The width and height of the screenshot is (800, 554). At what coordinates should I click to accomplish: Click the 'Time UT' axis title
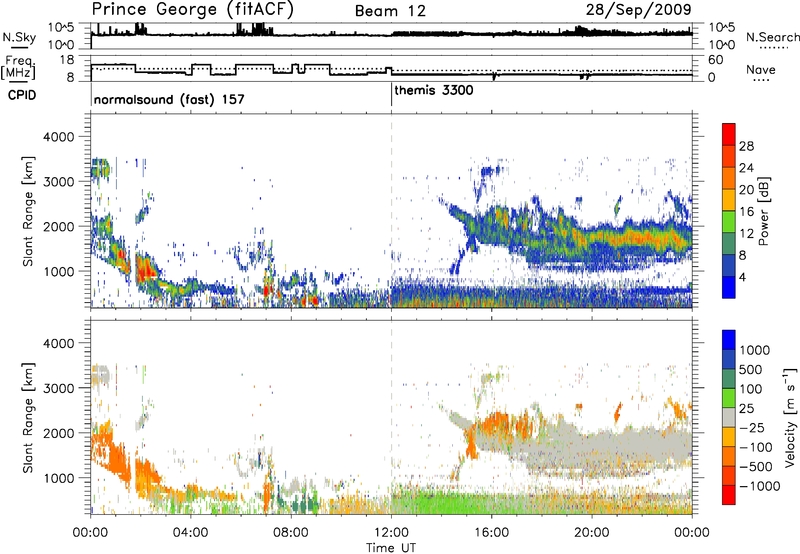click(391, 547)
